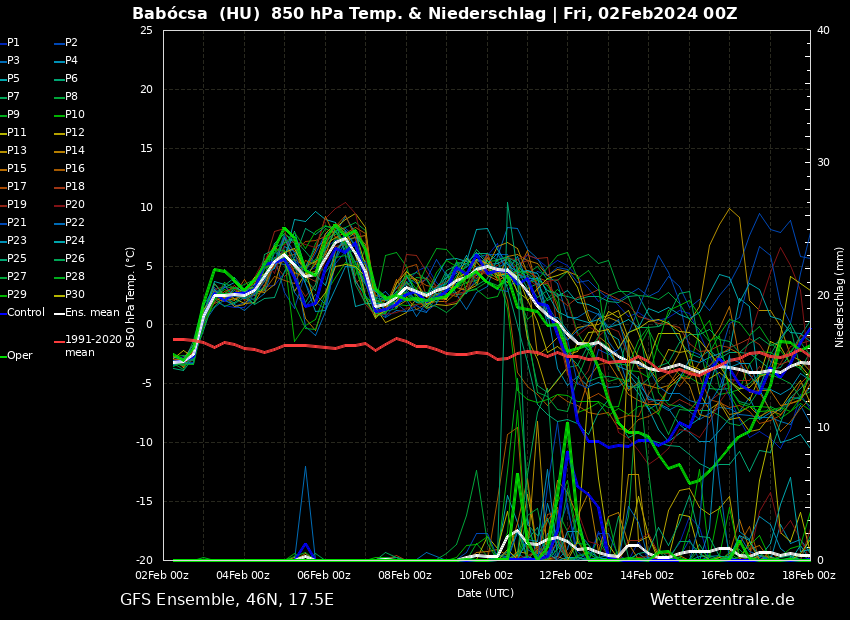Click the 10Feb 00z date tick
Screen dimensions: 850x620
tap(486, 576)
